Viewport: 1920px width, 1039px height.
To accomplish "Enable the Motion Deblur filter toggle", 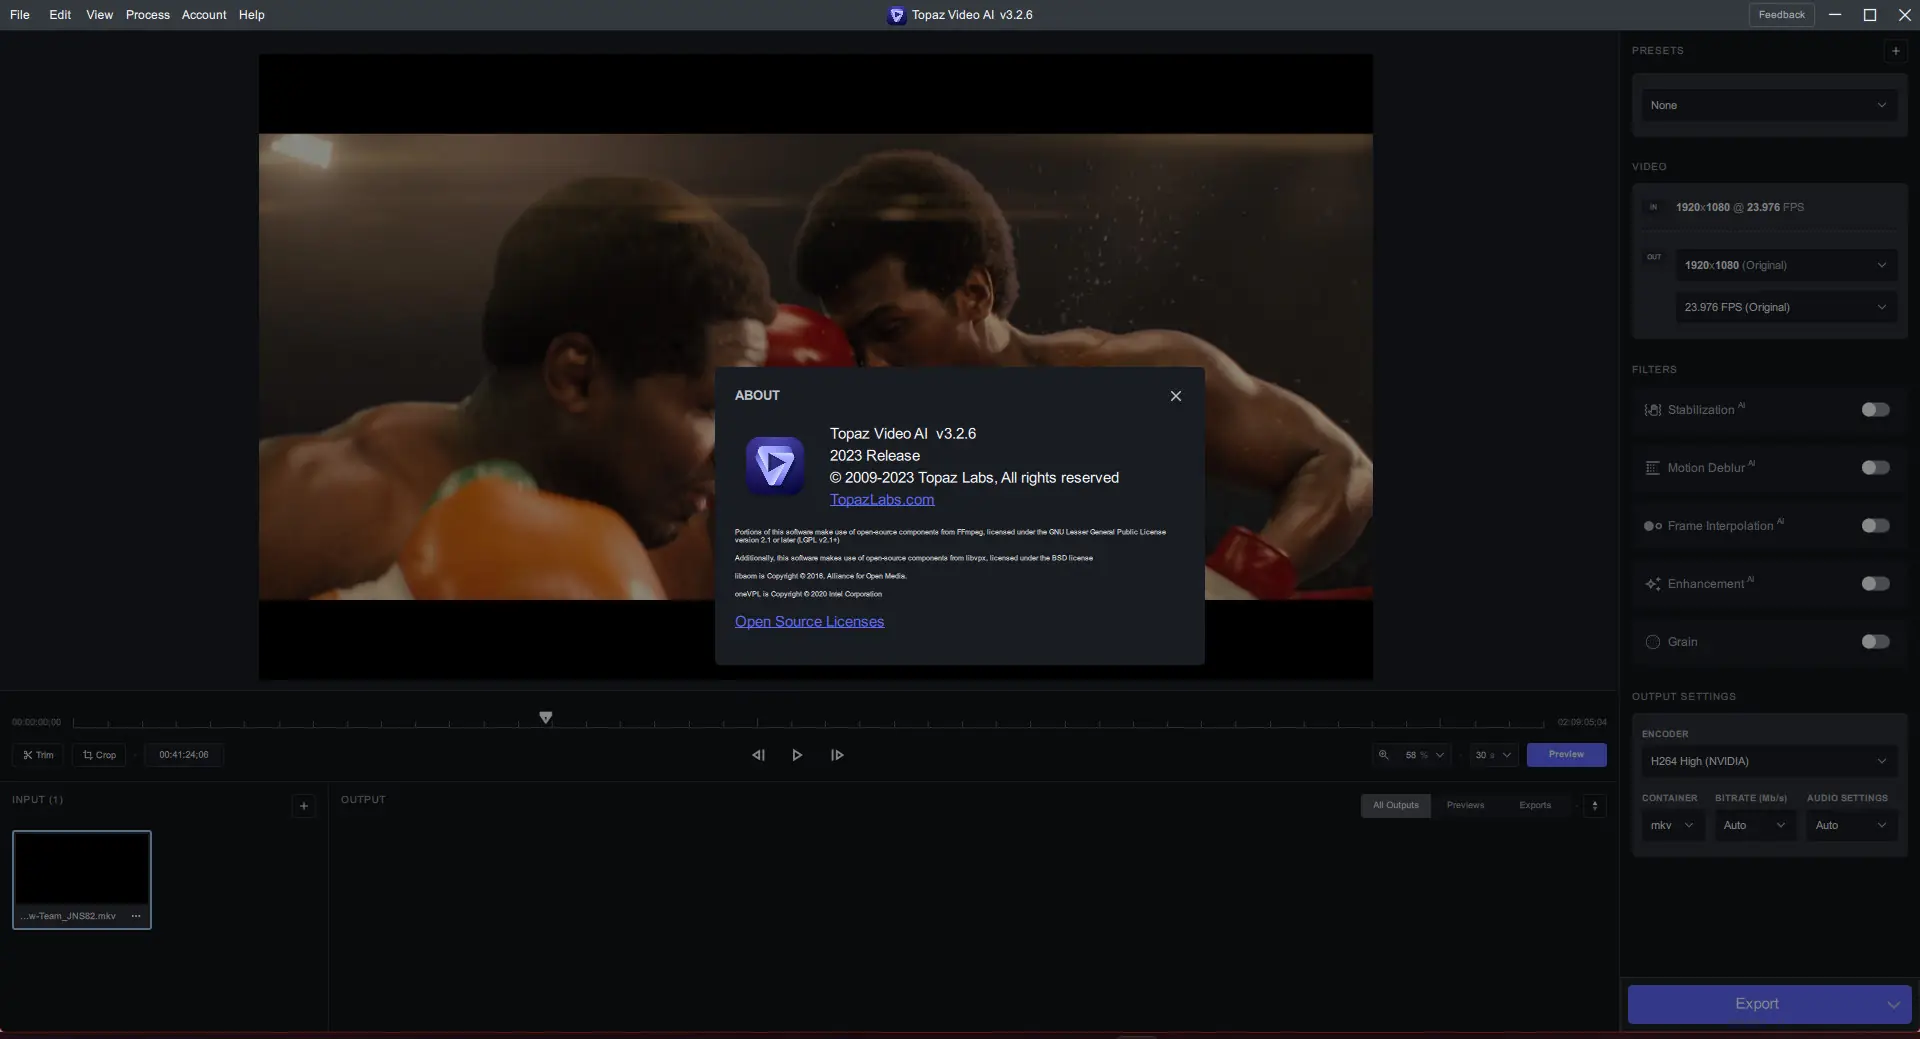I will click(1875, 468).
